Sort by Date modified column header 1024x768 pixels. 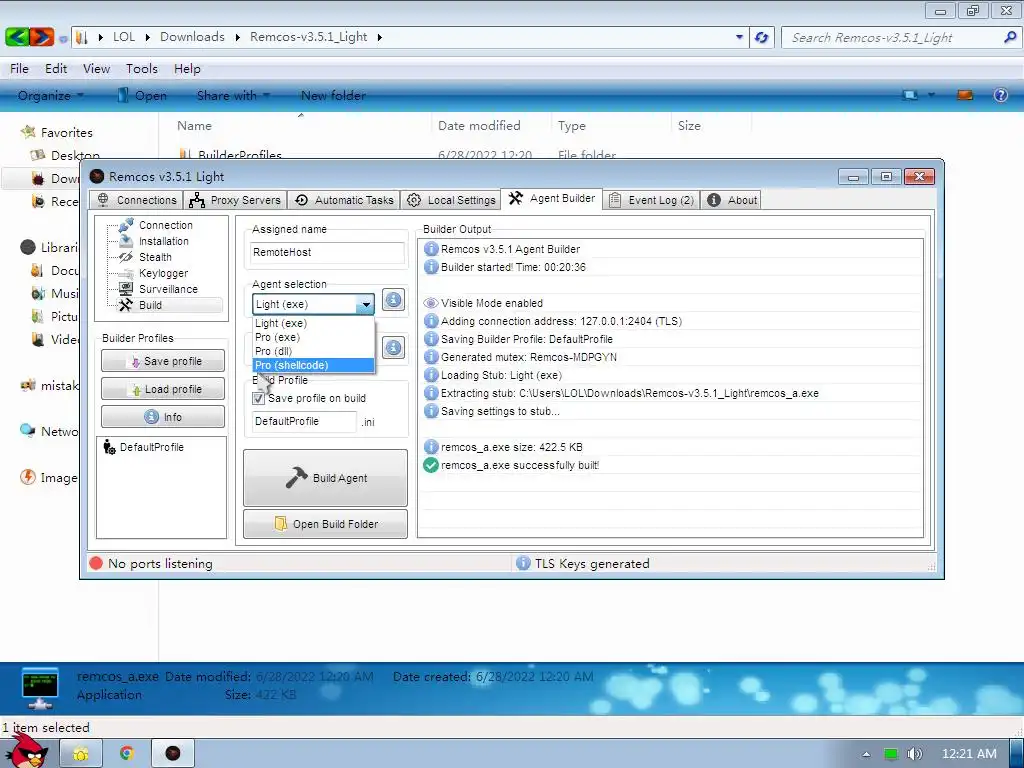point(479,125)
